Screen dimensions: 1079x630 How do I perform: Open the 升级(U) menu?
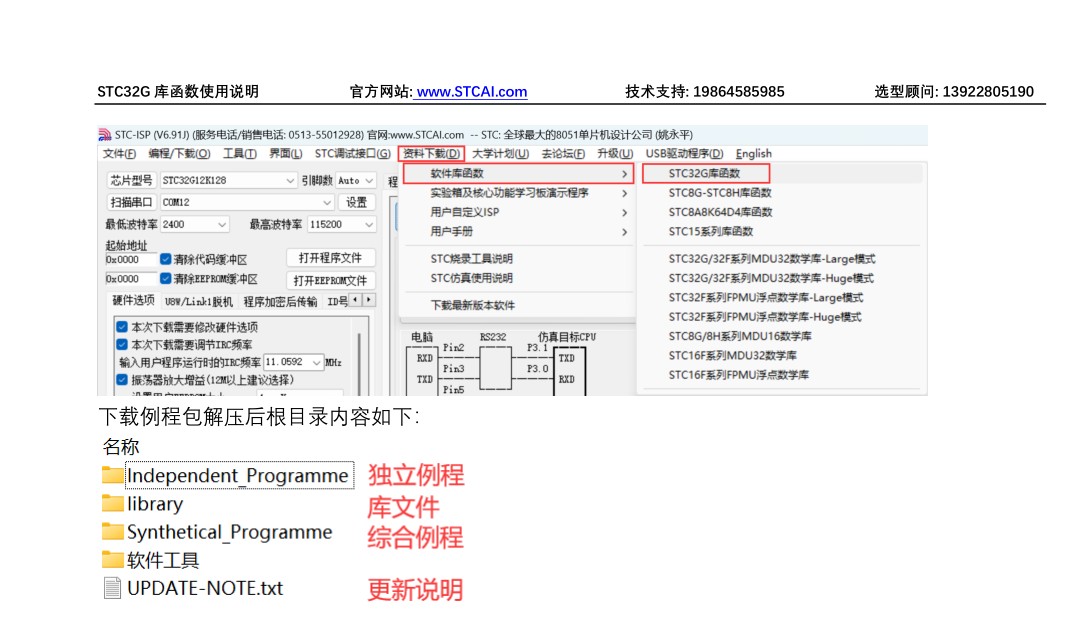(615, 153)
